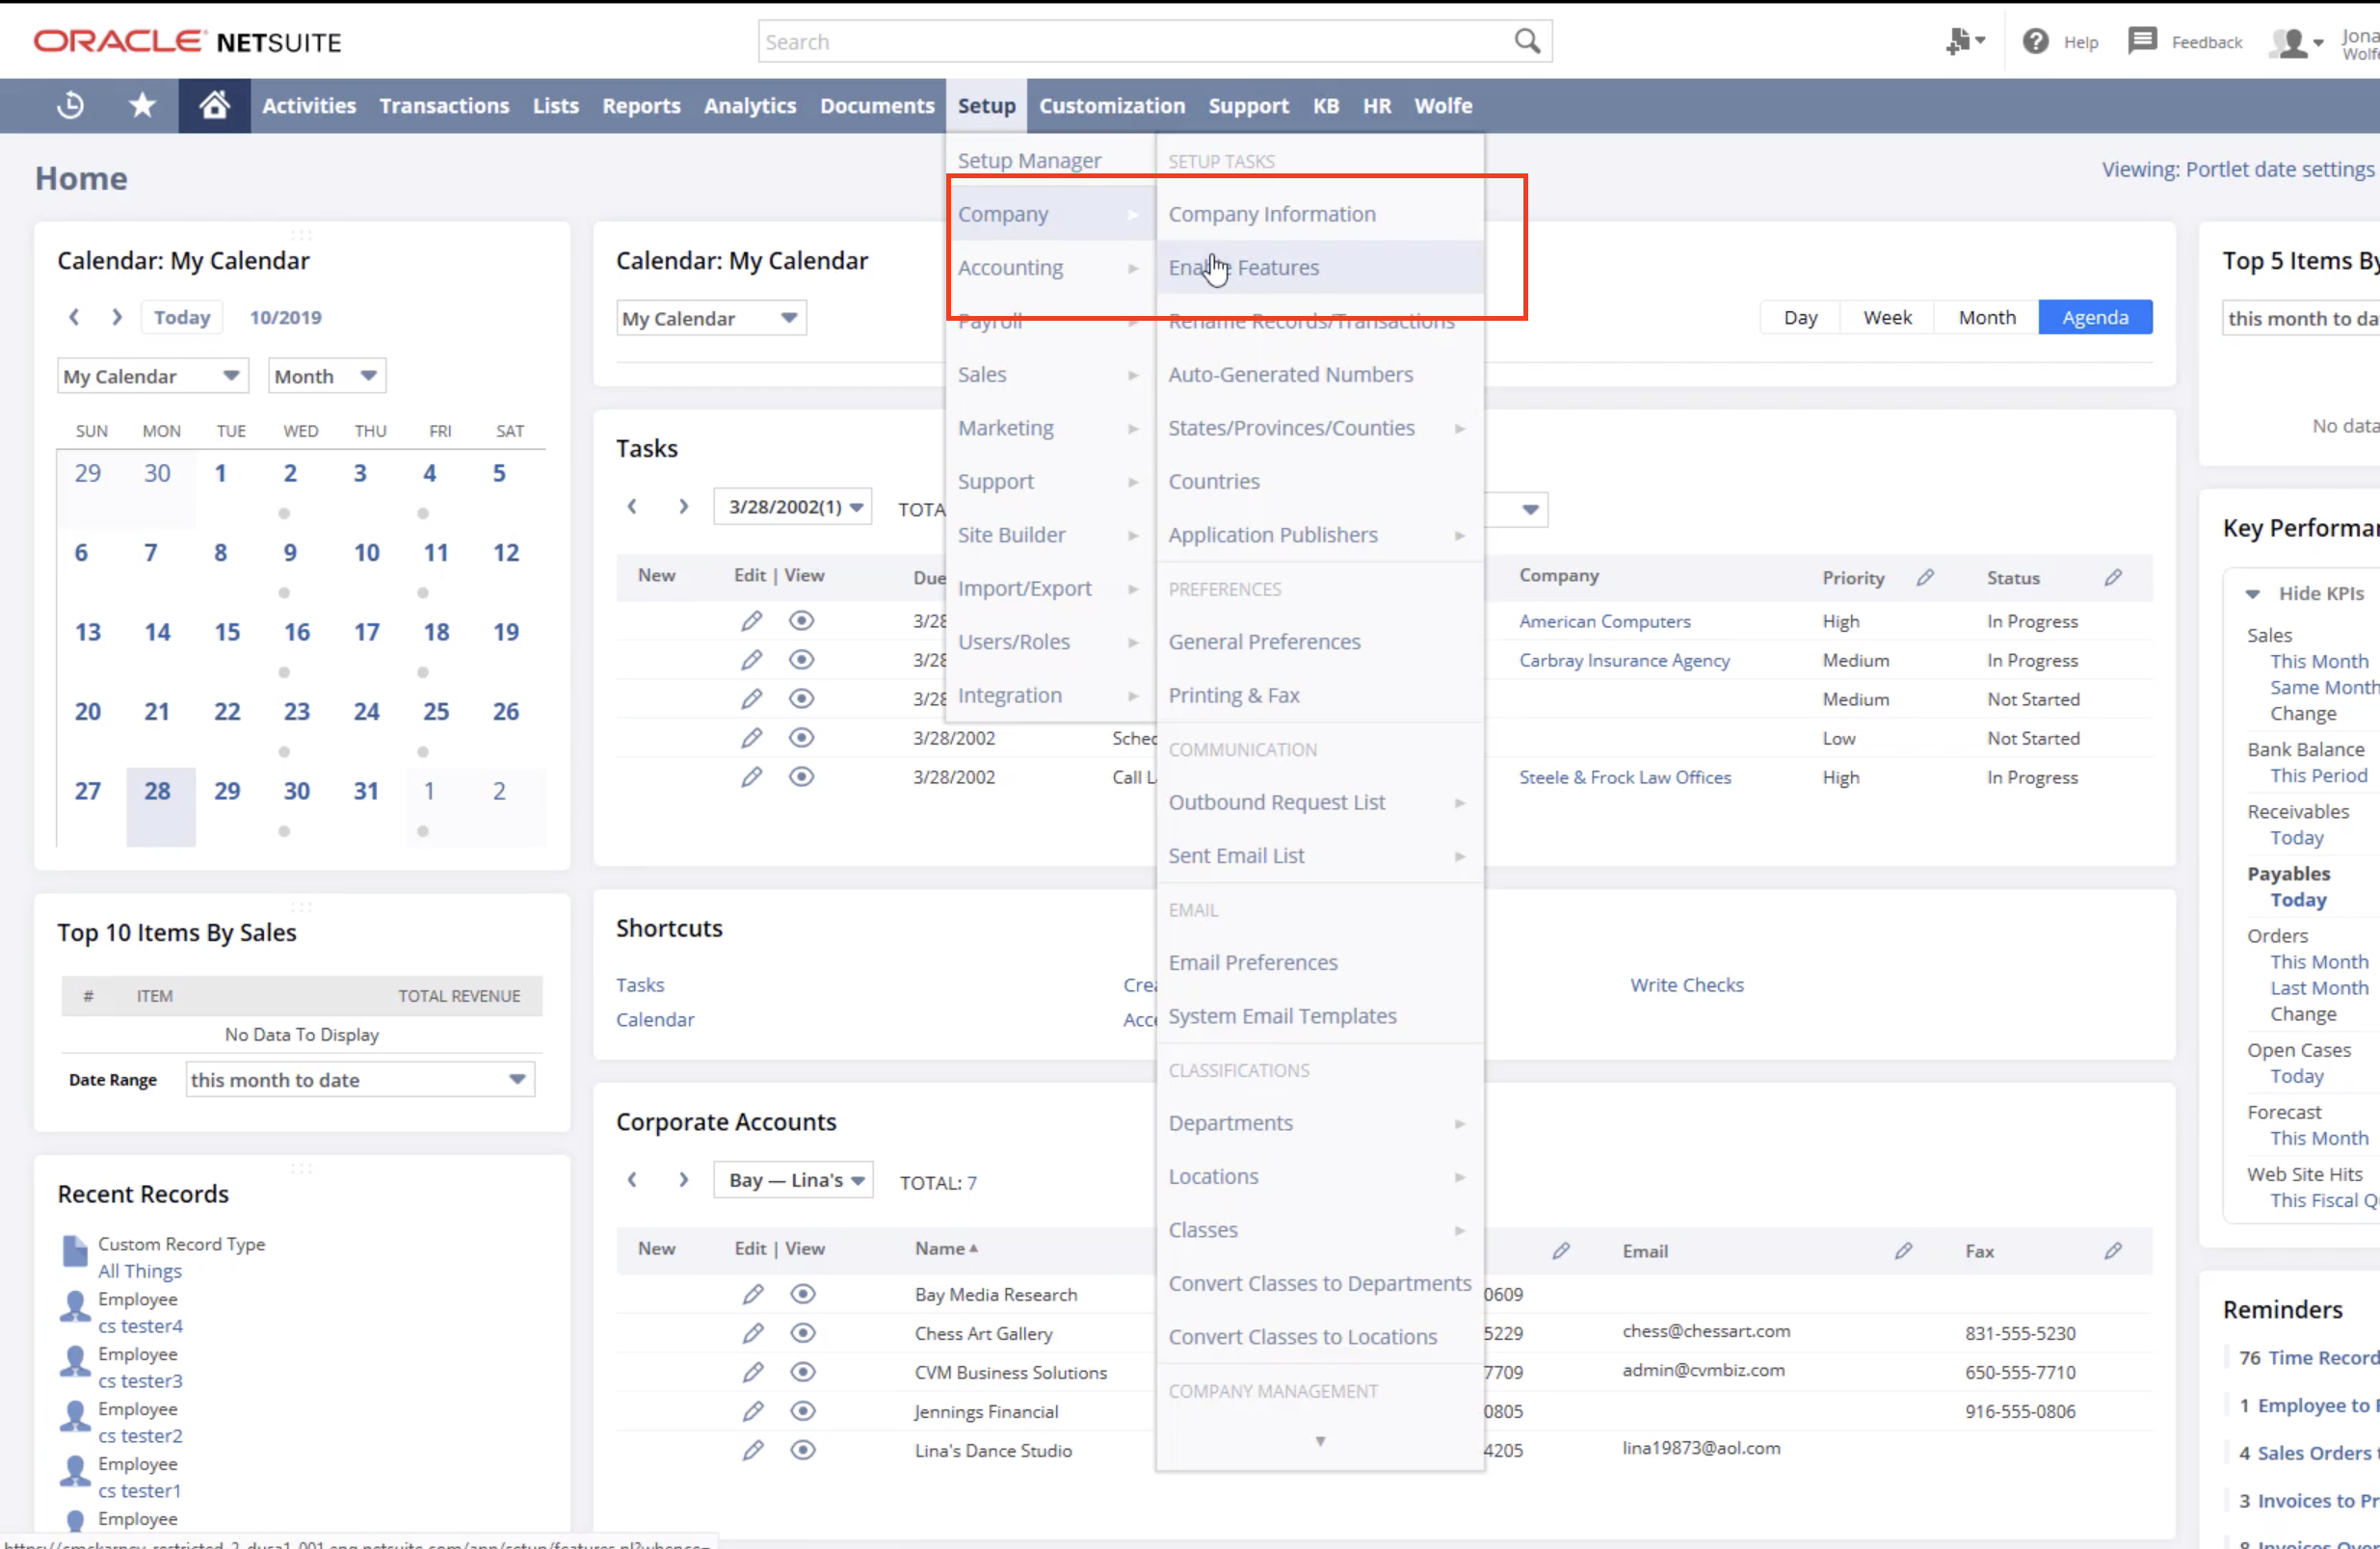Open the Shortcuts star icon
Image resolution: width=2380 pixels, height=1549 pixels.
click(142, 105)
